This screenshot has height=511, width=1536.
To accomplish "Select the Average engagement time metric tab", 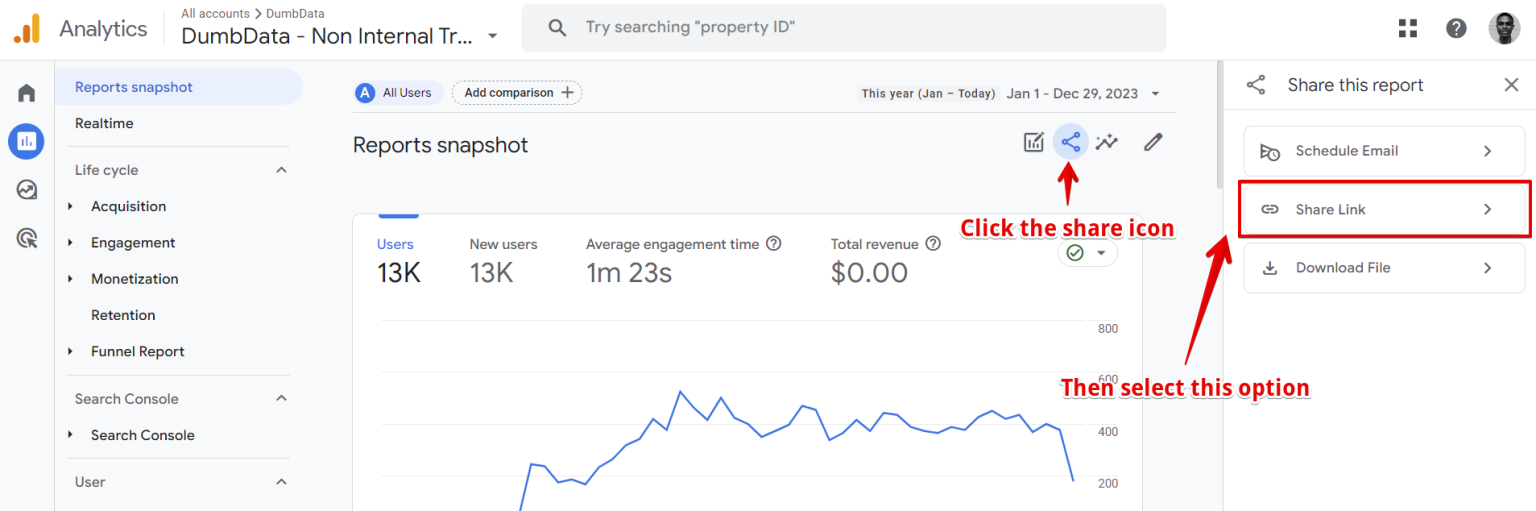I will click(x=684, y=260).
